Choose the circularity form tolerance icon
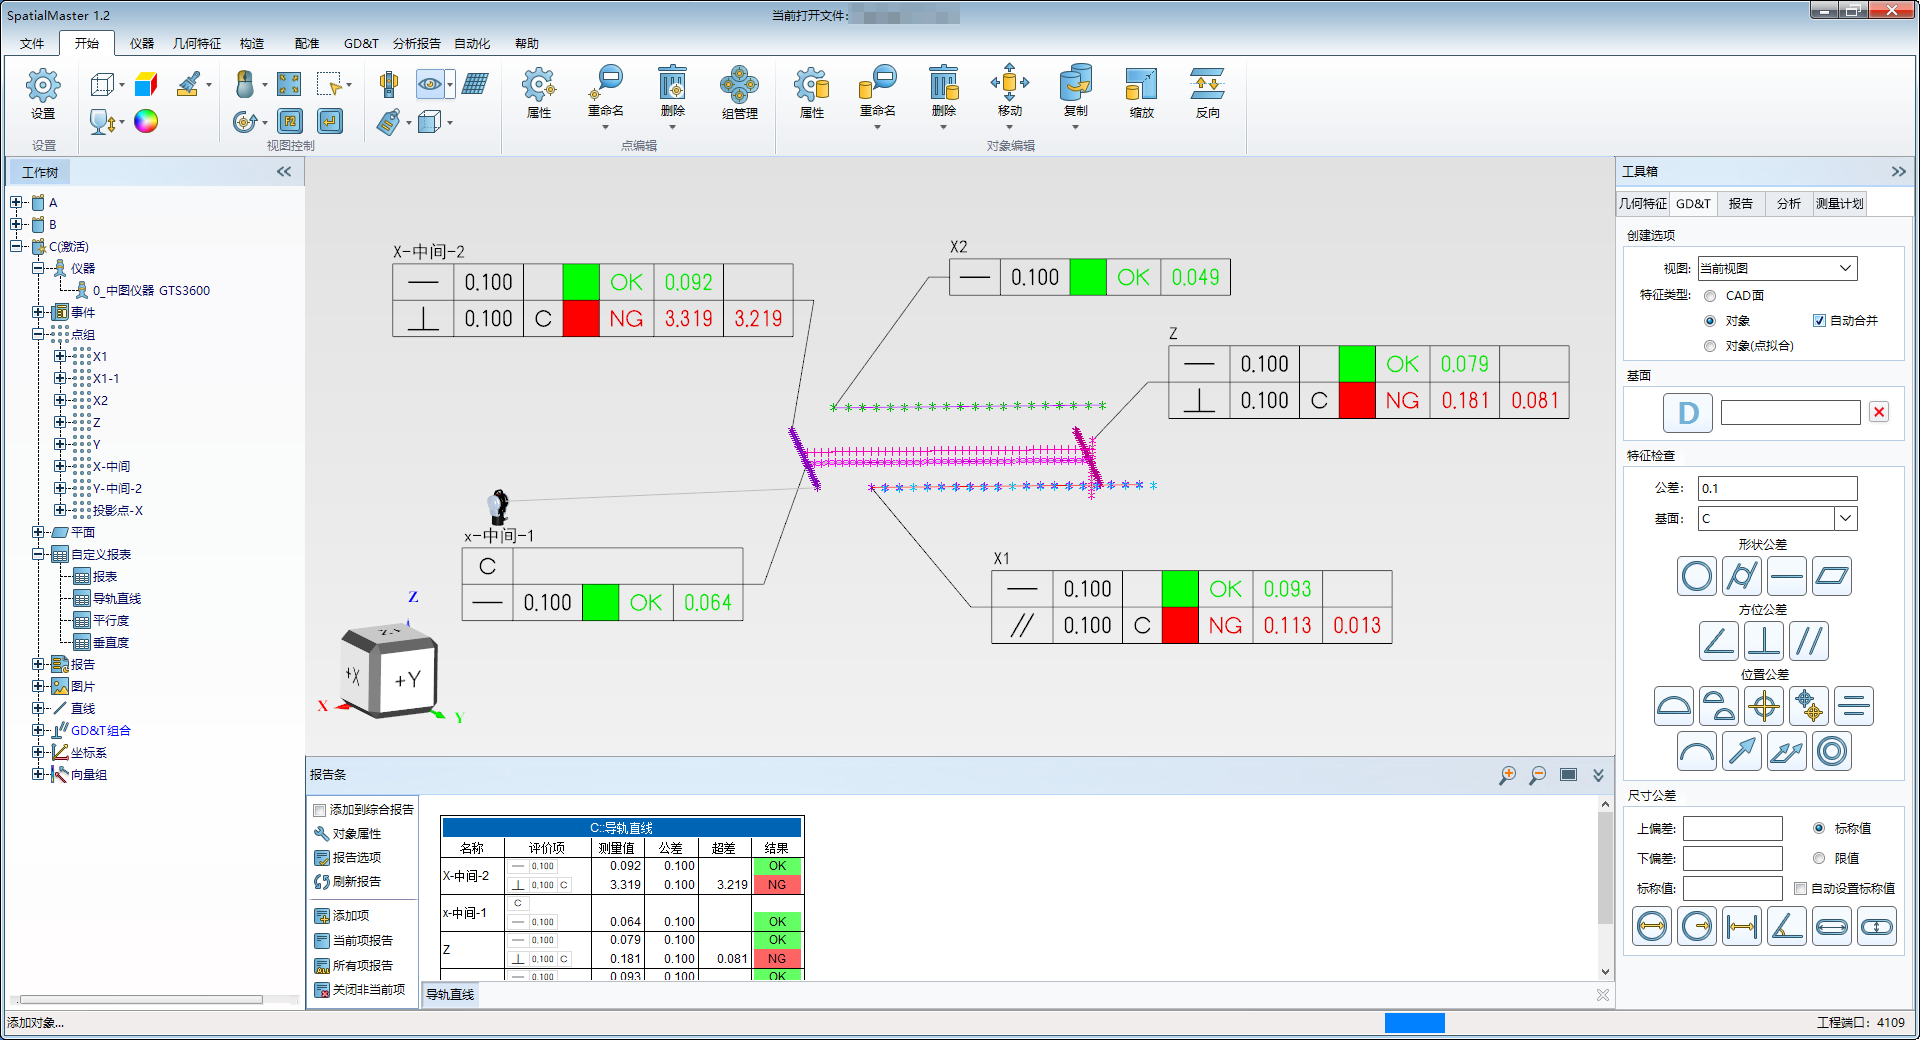This screenshot has height=1040, width=1920. click(x=1696, y=577)
